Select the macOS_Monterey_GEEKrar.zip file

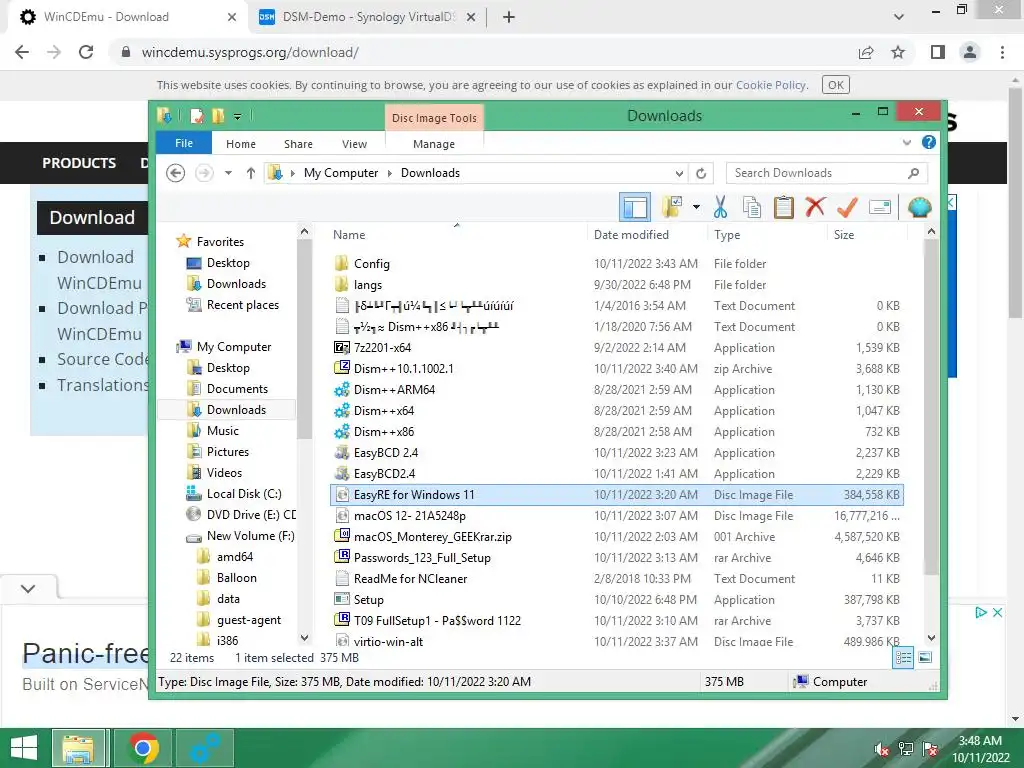(617, 536)
